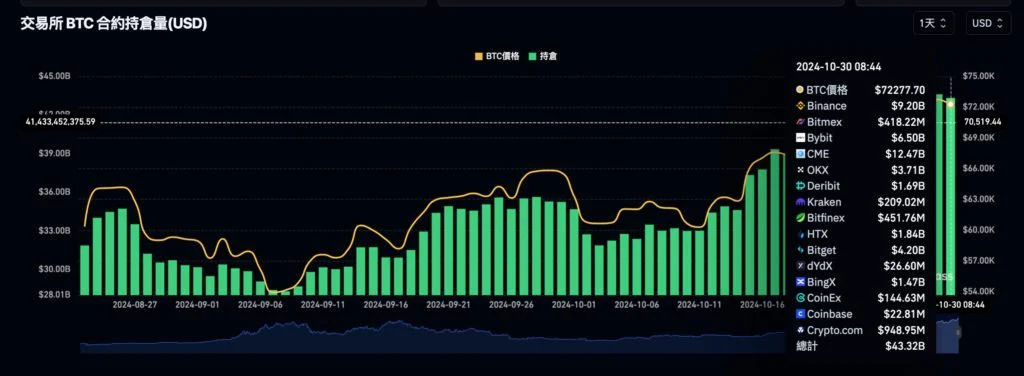Click the Deribit logo icon in tooltip
Image resolution: width=1024 pixels, height=376 pixels.
[x=800, y=186]
